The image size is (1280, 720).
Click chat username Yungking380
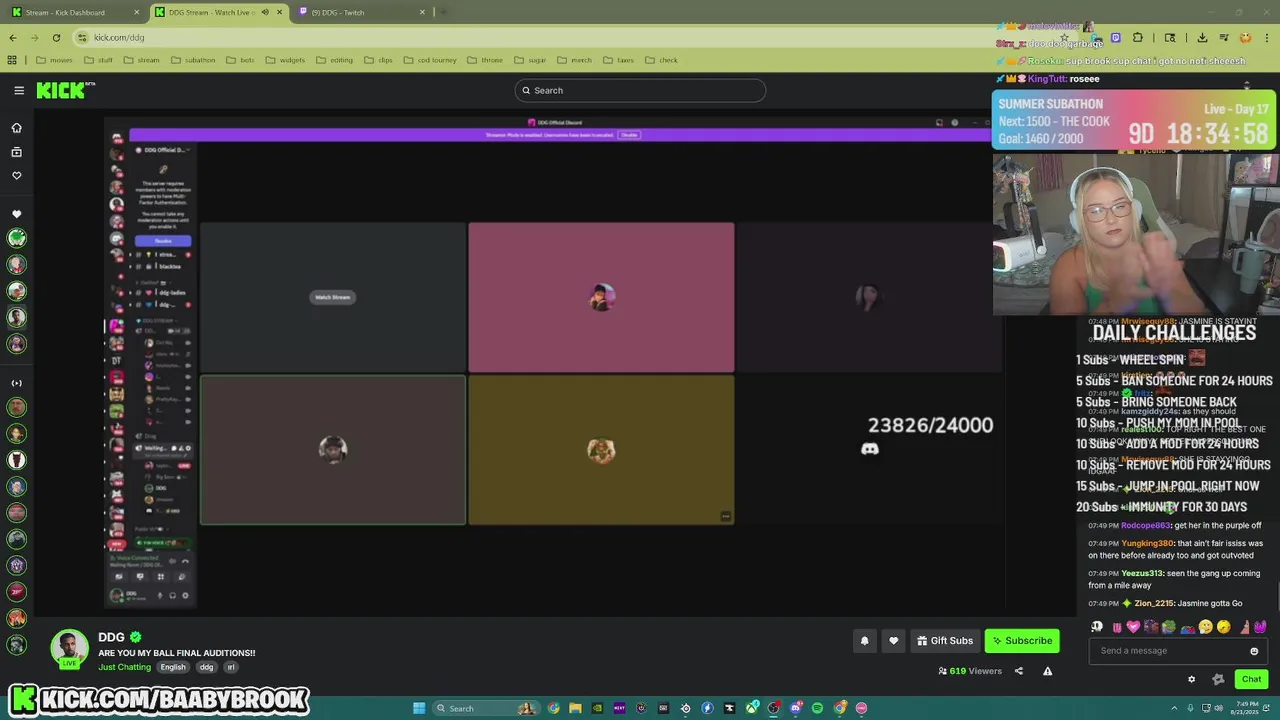[1147, 544]
